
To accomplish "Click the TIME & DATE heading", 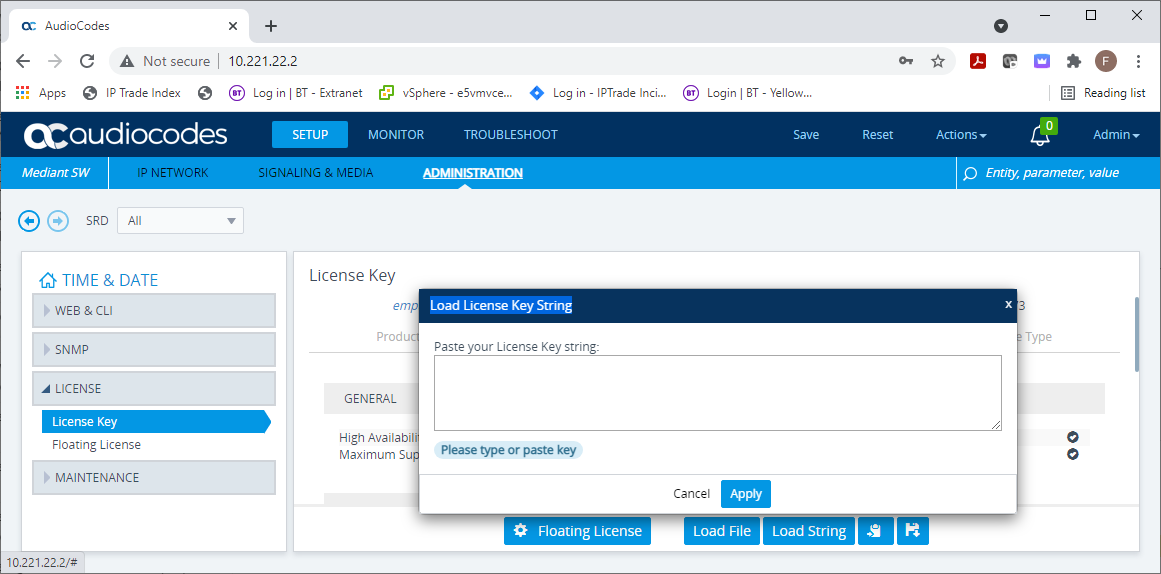I will point(110,280).
